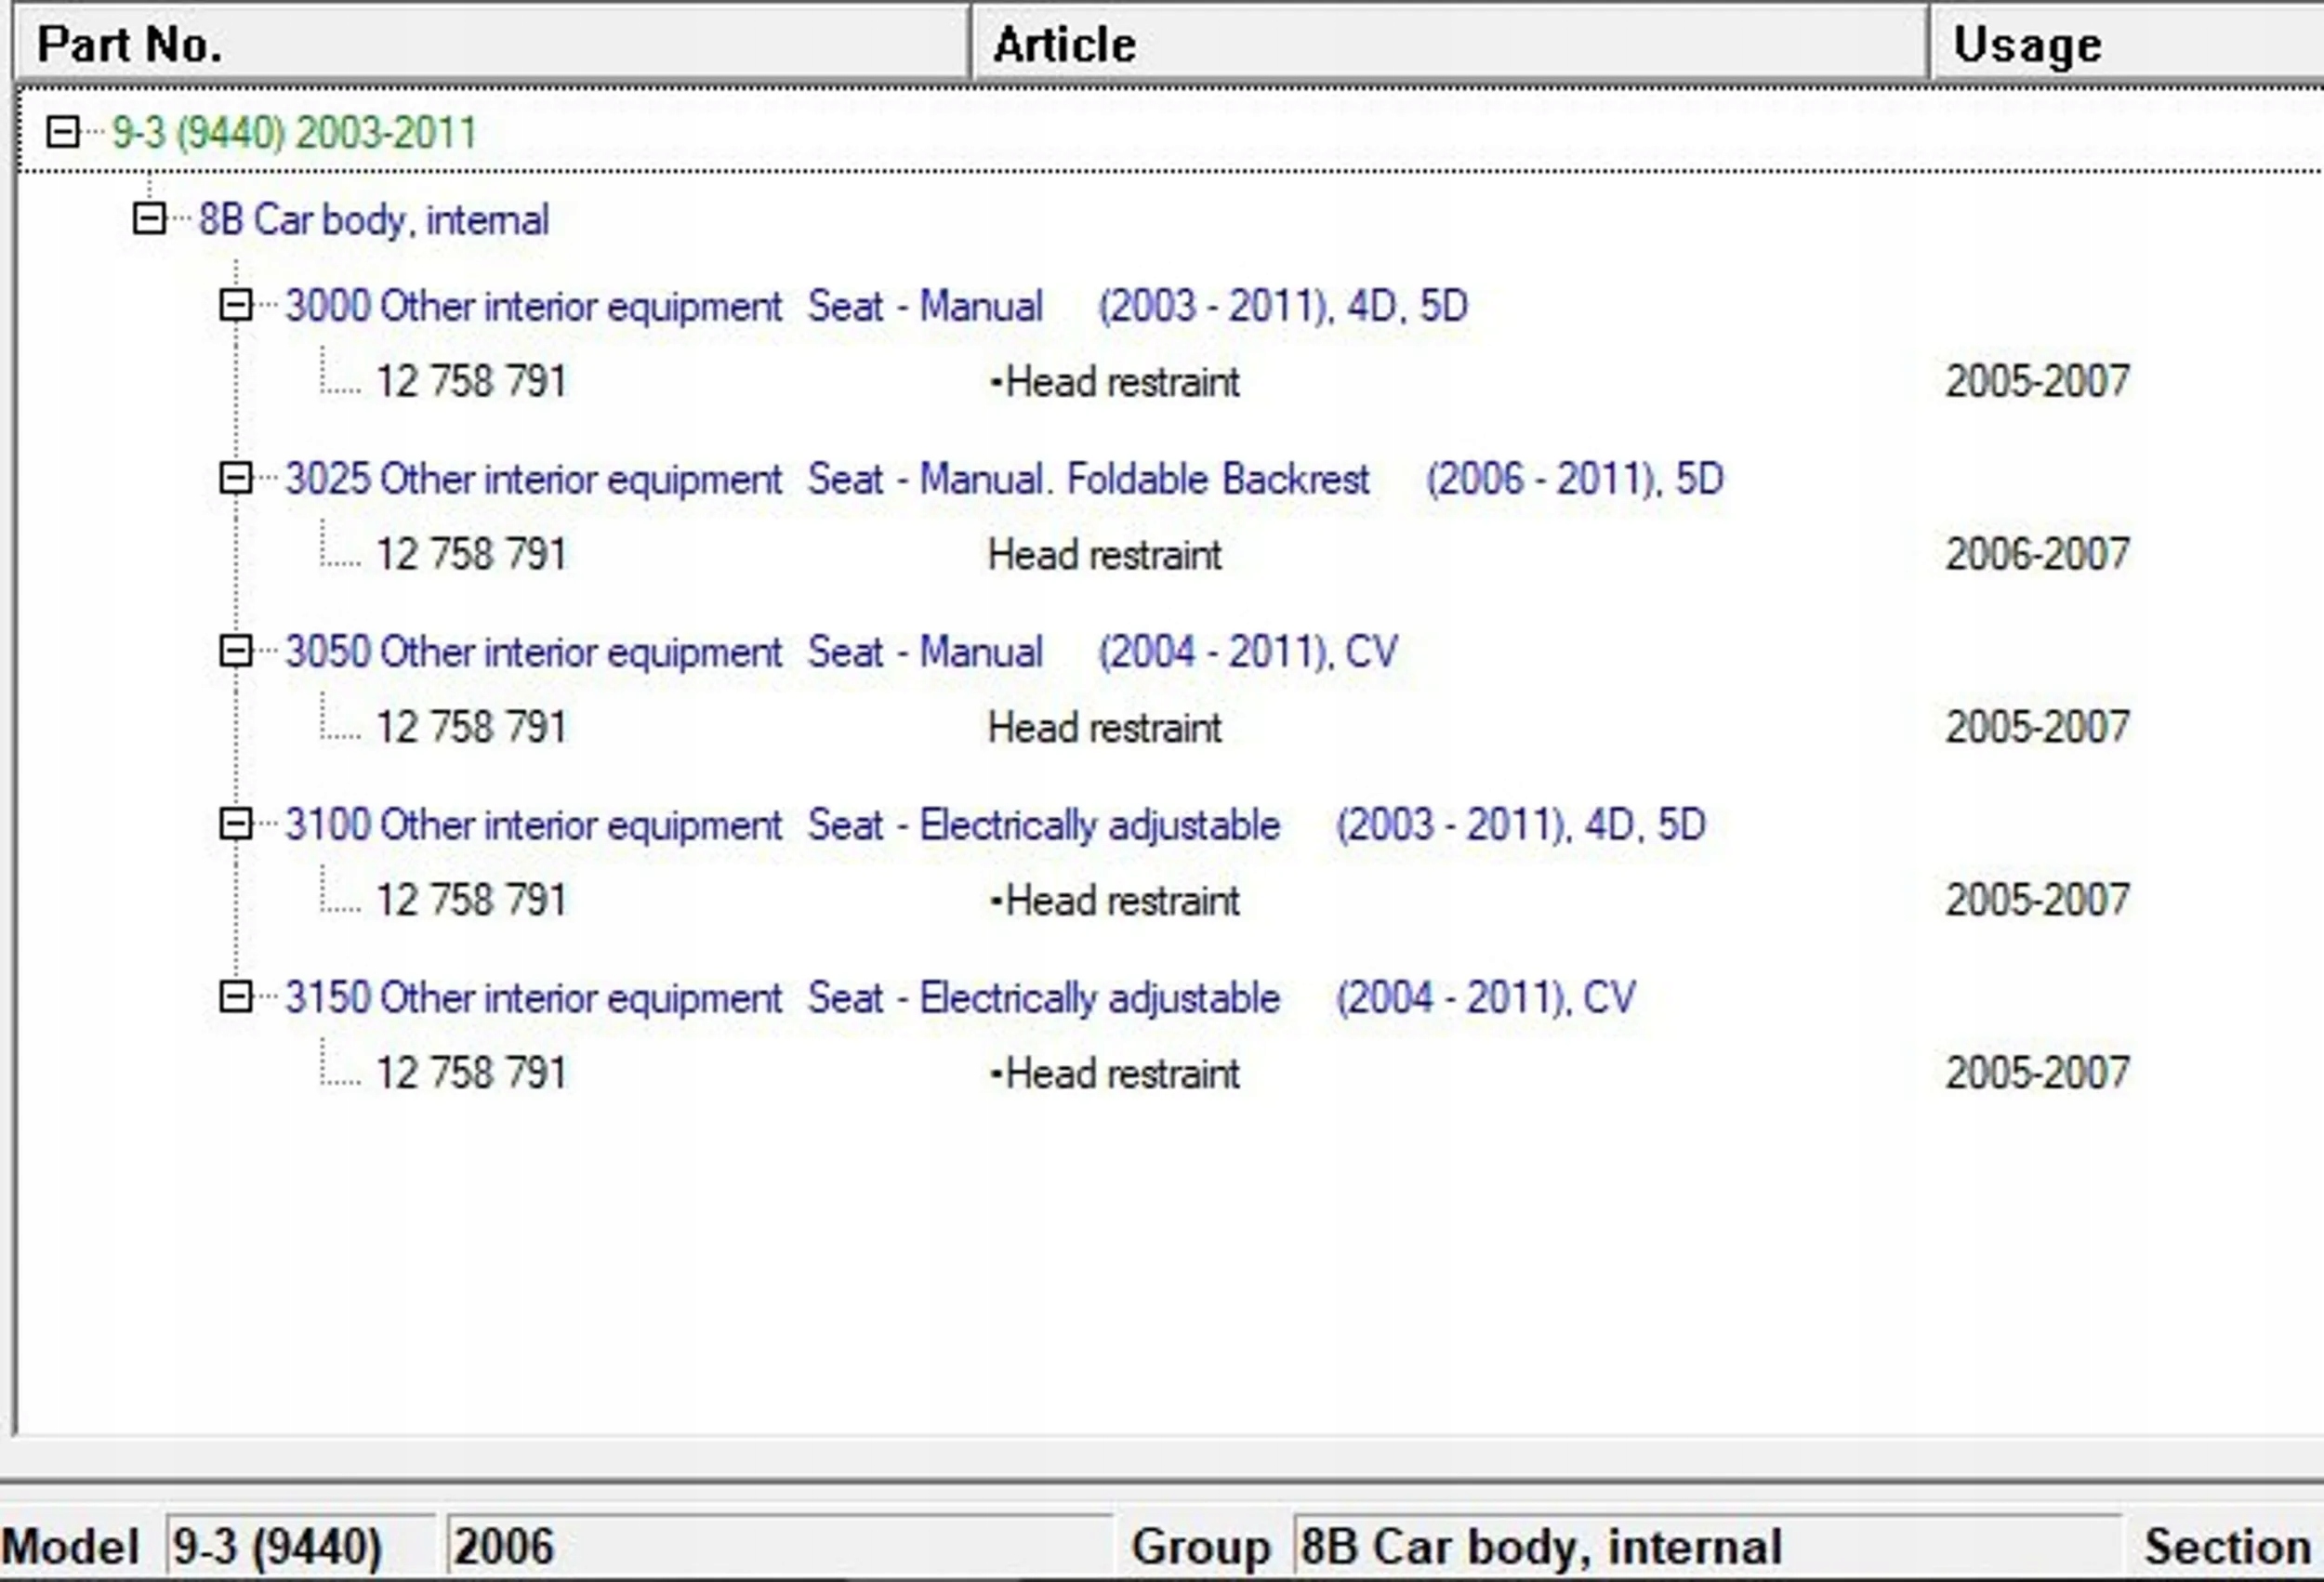Viewport: 2324px width, 1582px height.
Task: Select part 12 758 791 under section 3000
Action: (471, 382)
